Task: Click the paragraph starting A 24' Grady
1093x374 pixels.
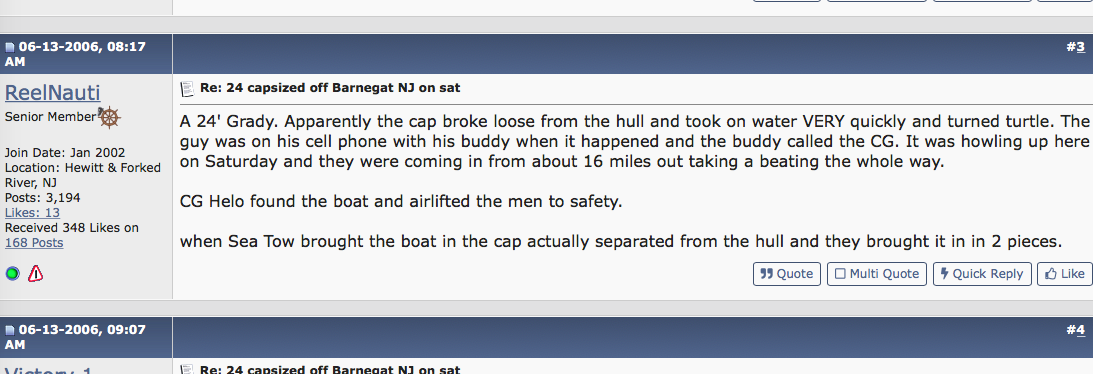Action: (634, 141)
